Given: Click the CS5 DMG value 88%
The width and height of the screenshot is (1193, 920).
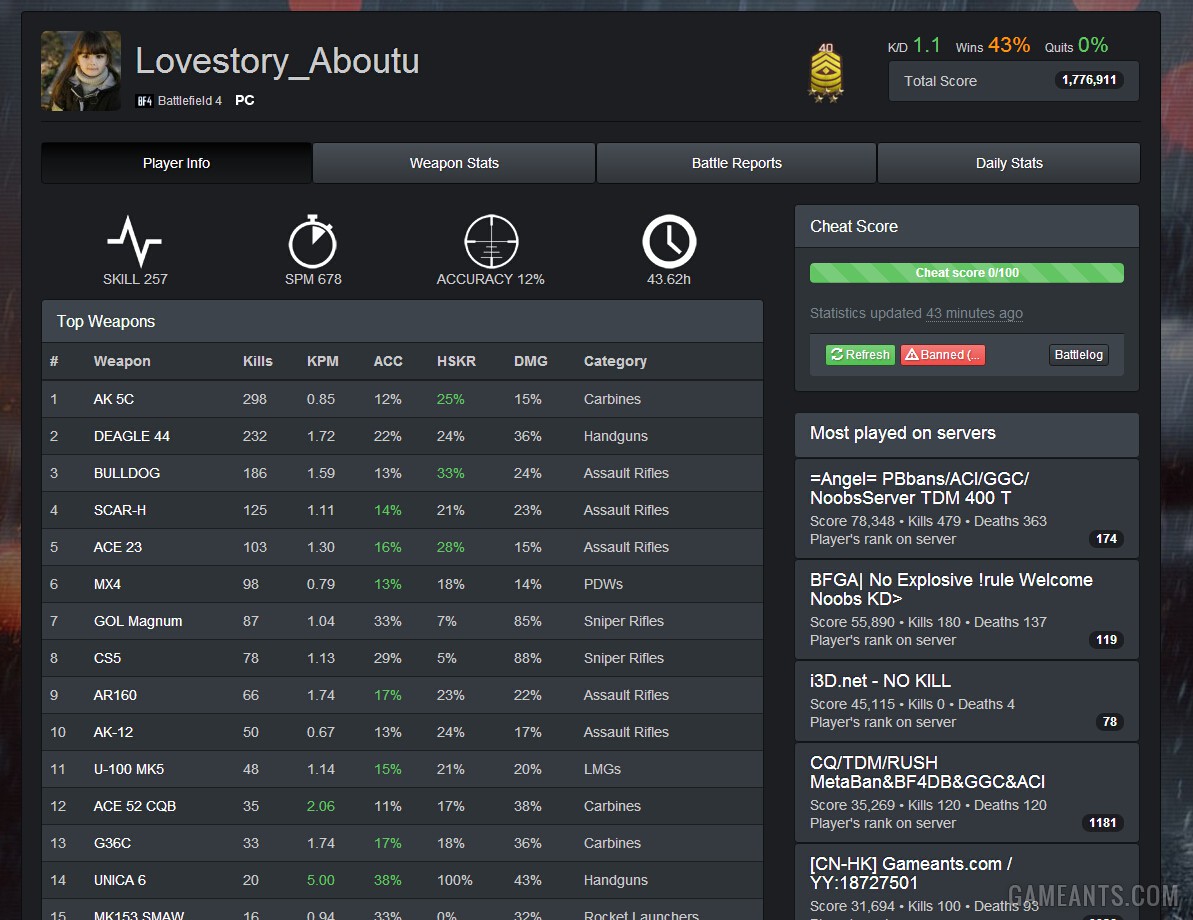Looking at the screenshot, I should click(527, 658).
